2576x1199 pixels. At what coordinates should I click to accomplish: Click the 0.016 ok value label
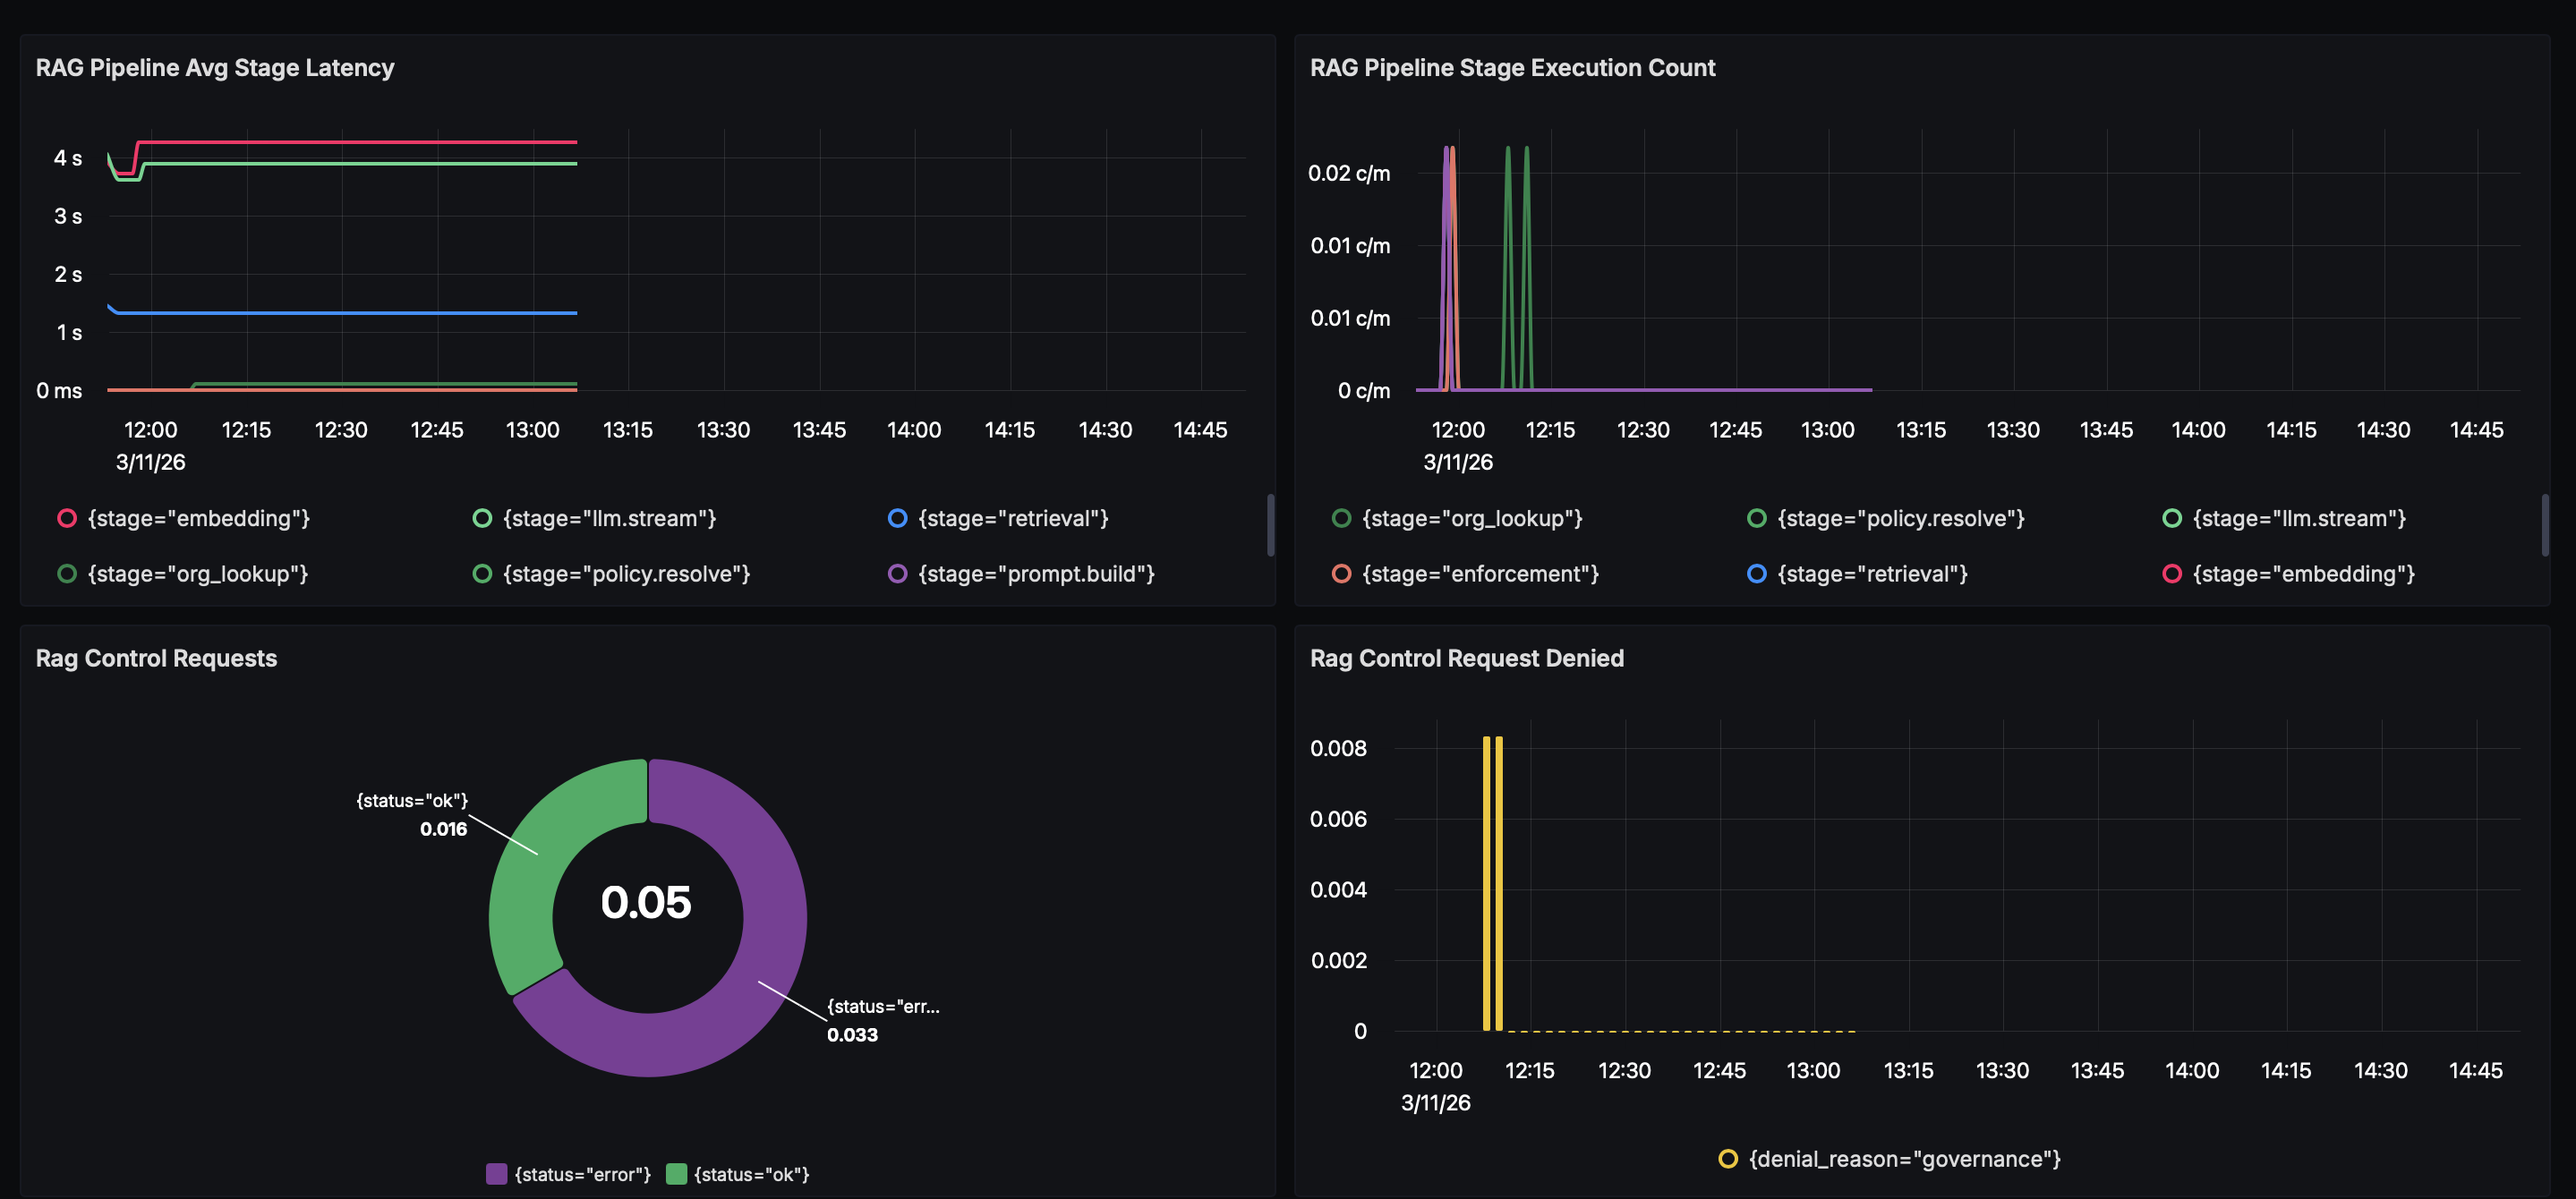[x=443, y=829]
